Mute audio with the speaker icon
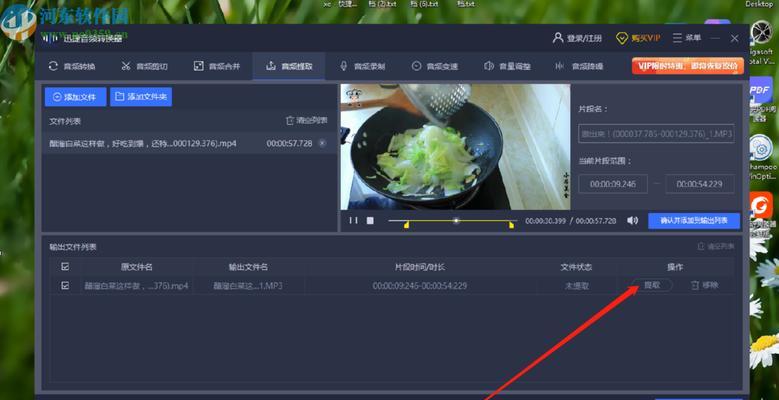 tap(632, 220)
